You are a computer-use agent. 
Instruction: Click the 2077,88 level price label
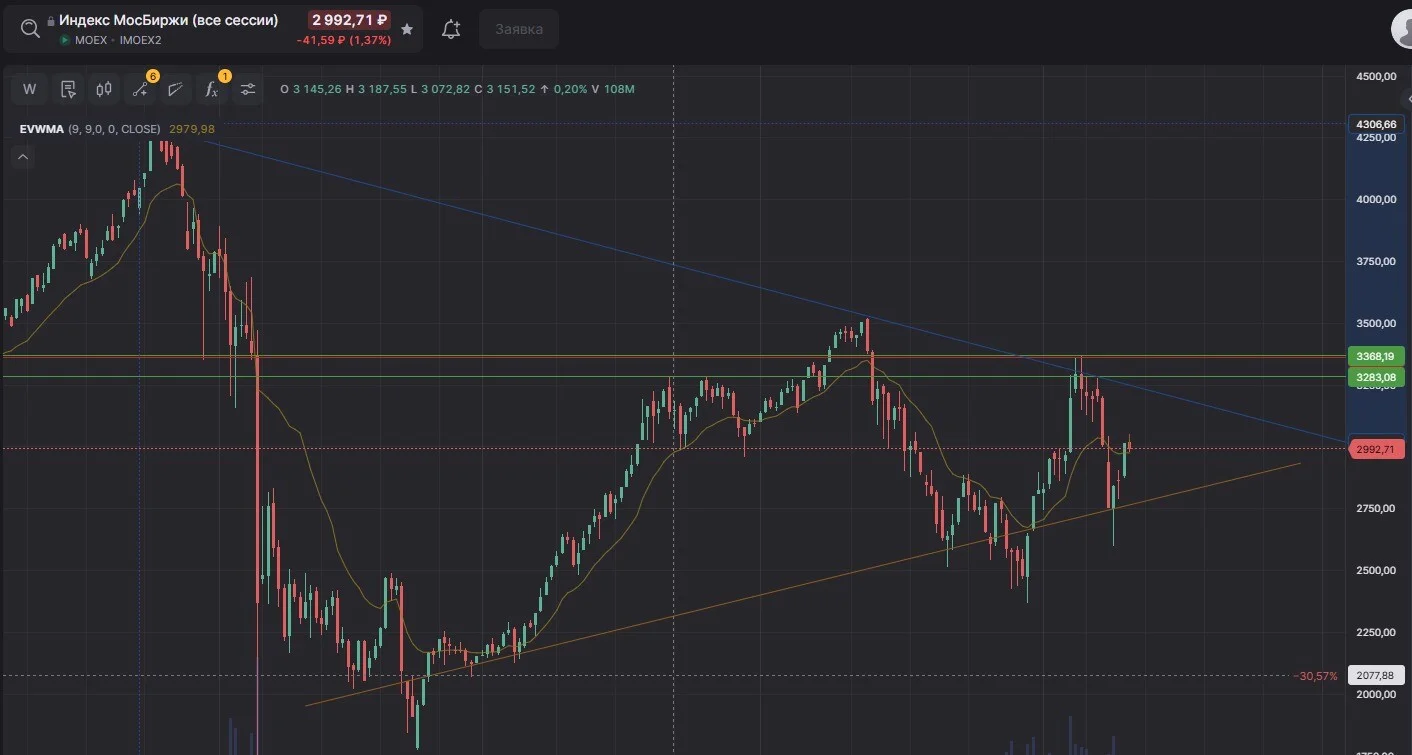(x=1376, y=675)
